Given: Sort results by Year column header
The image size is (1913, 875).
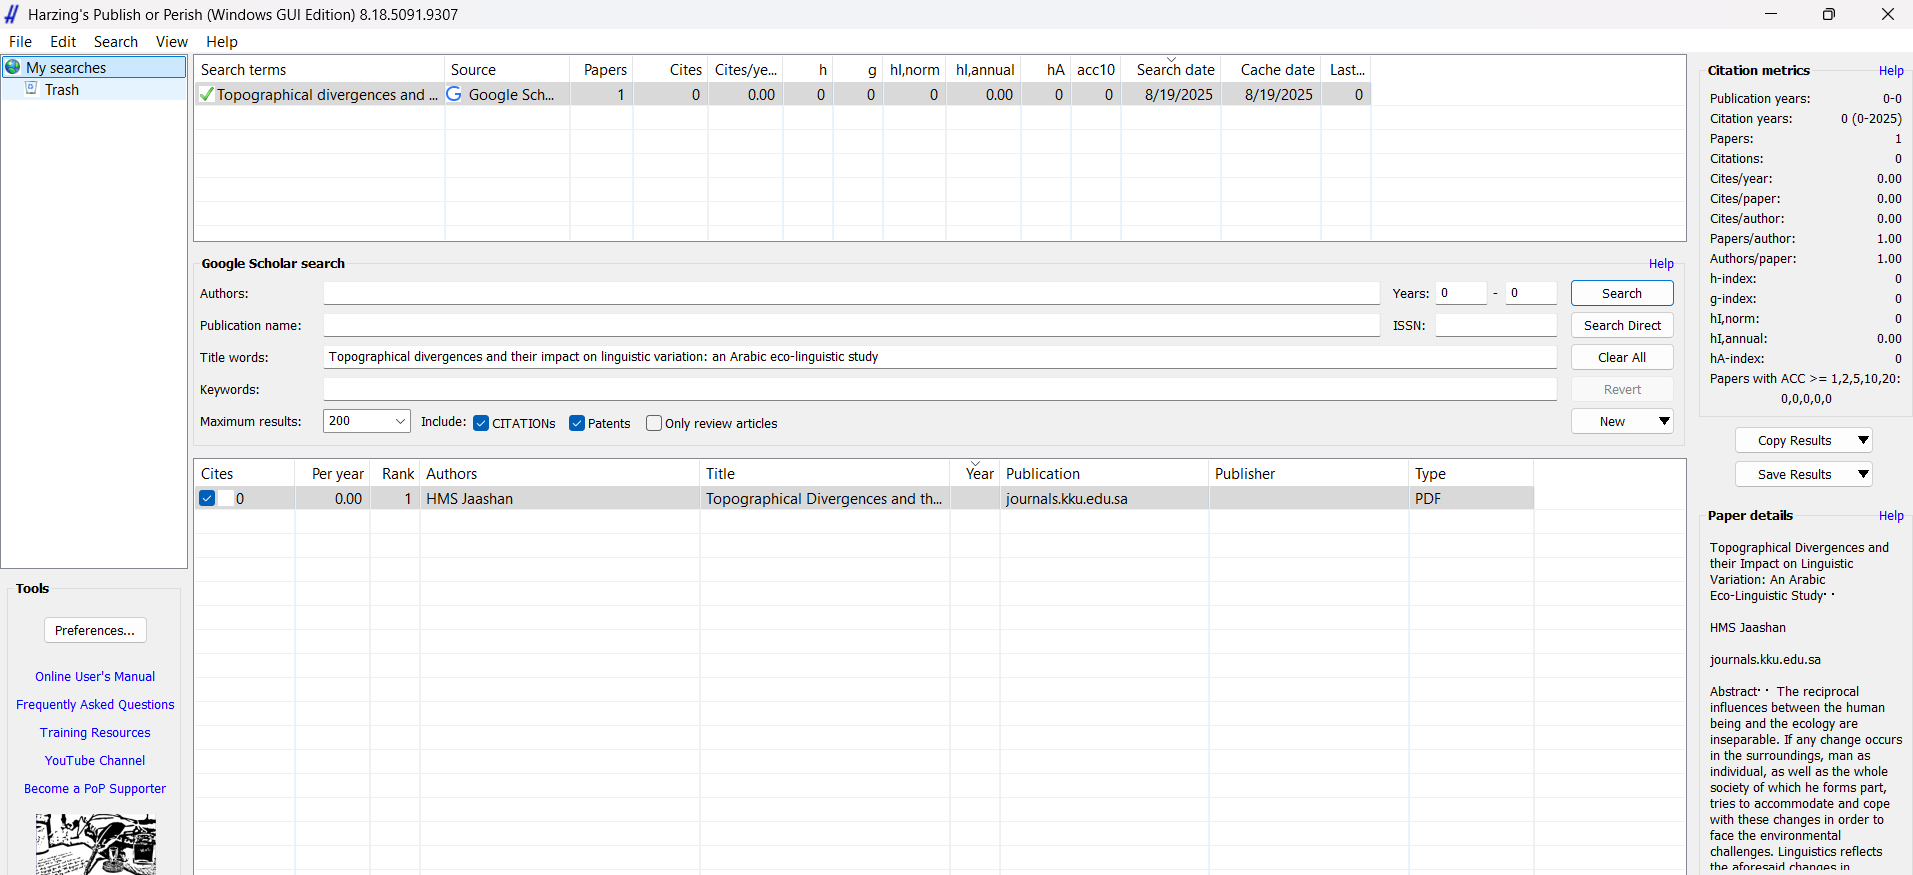Looking at the screenshot, I should (x=975, y=473).
